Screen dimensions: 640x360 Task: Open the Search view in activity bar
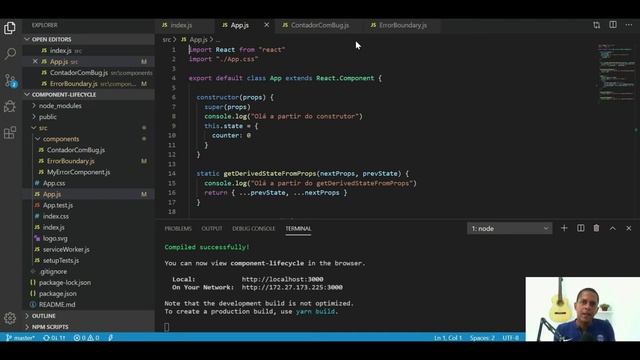(10, 54)
